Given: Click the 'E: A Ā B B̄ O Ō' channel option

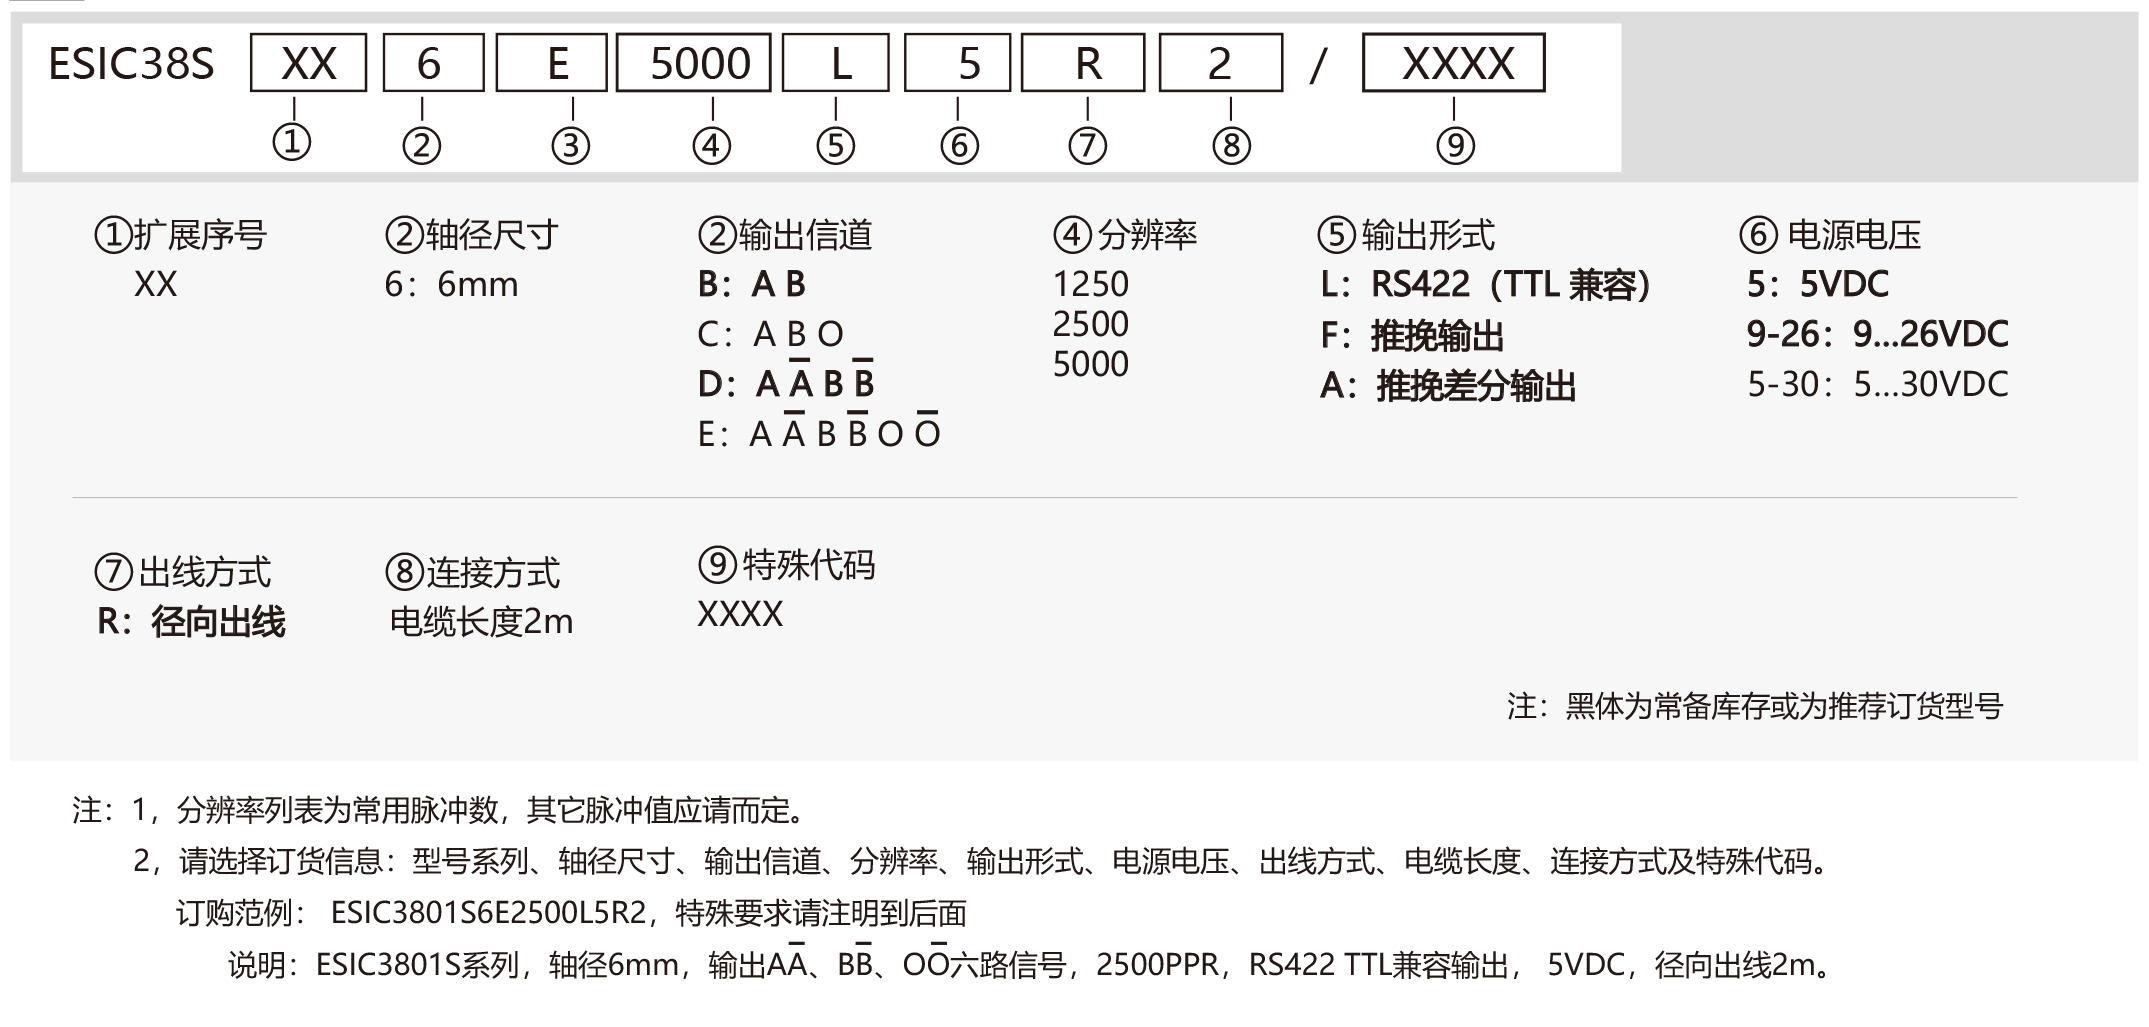Looking at the screenshot, I should 819,431.
